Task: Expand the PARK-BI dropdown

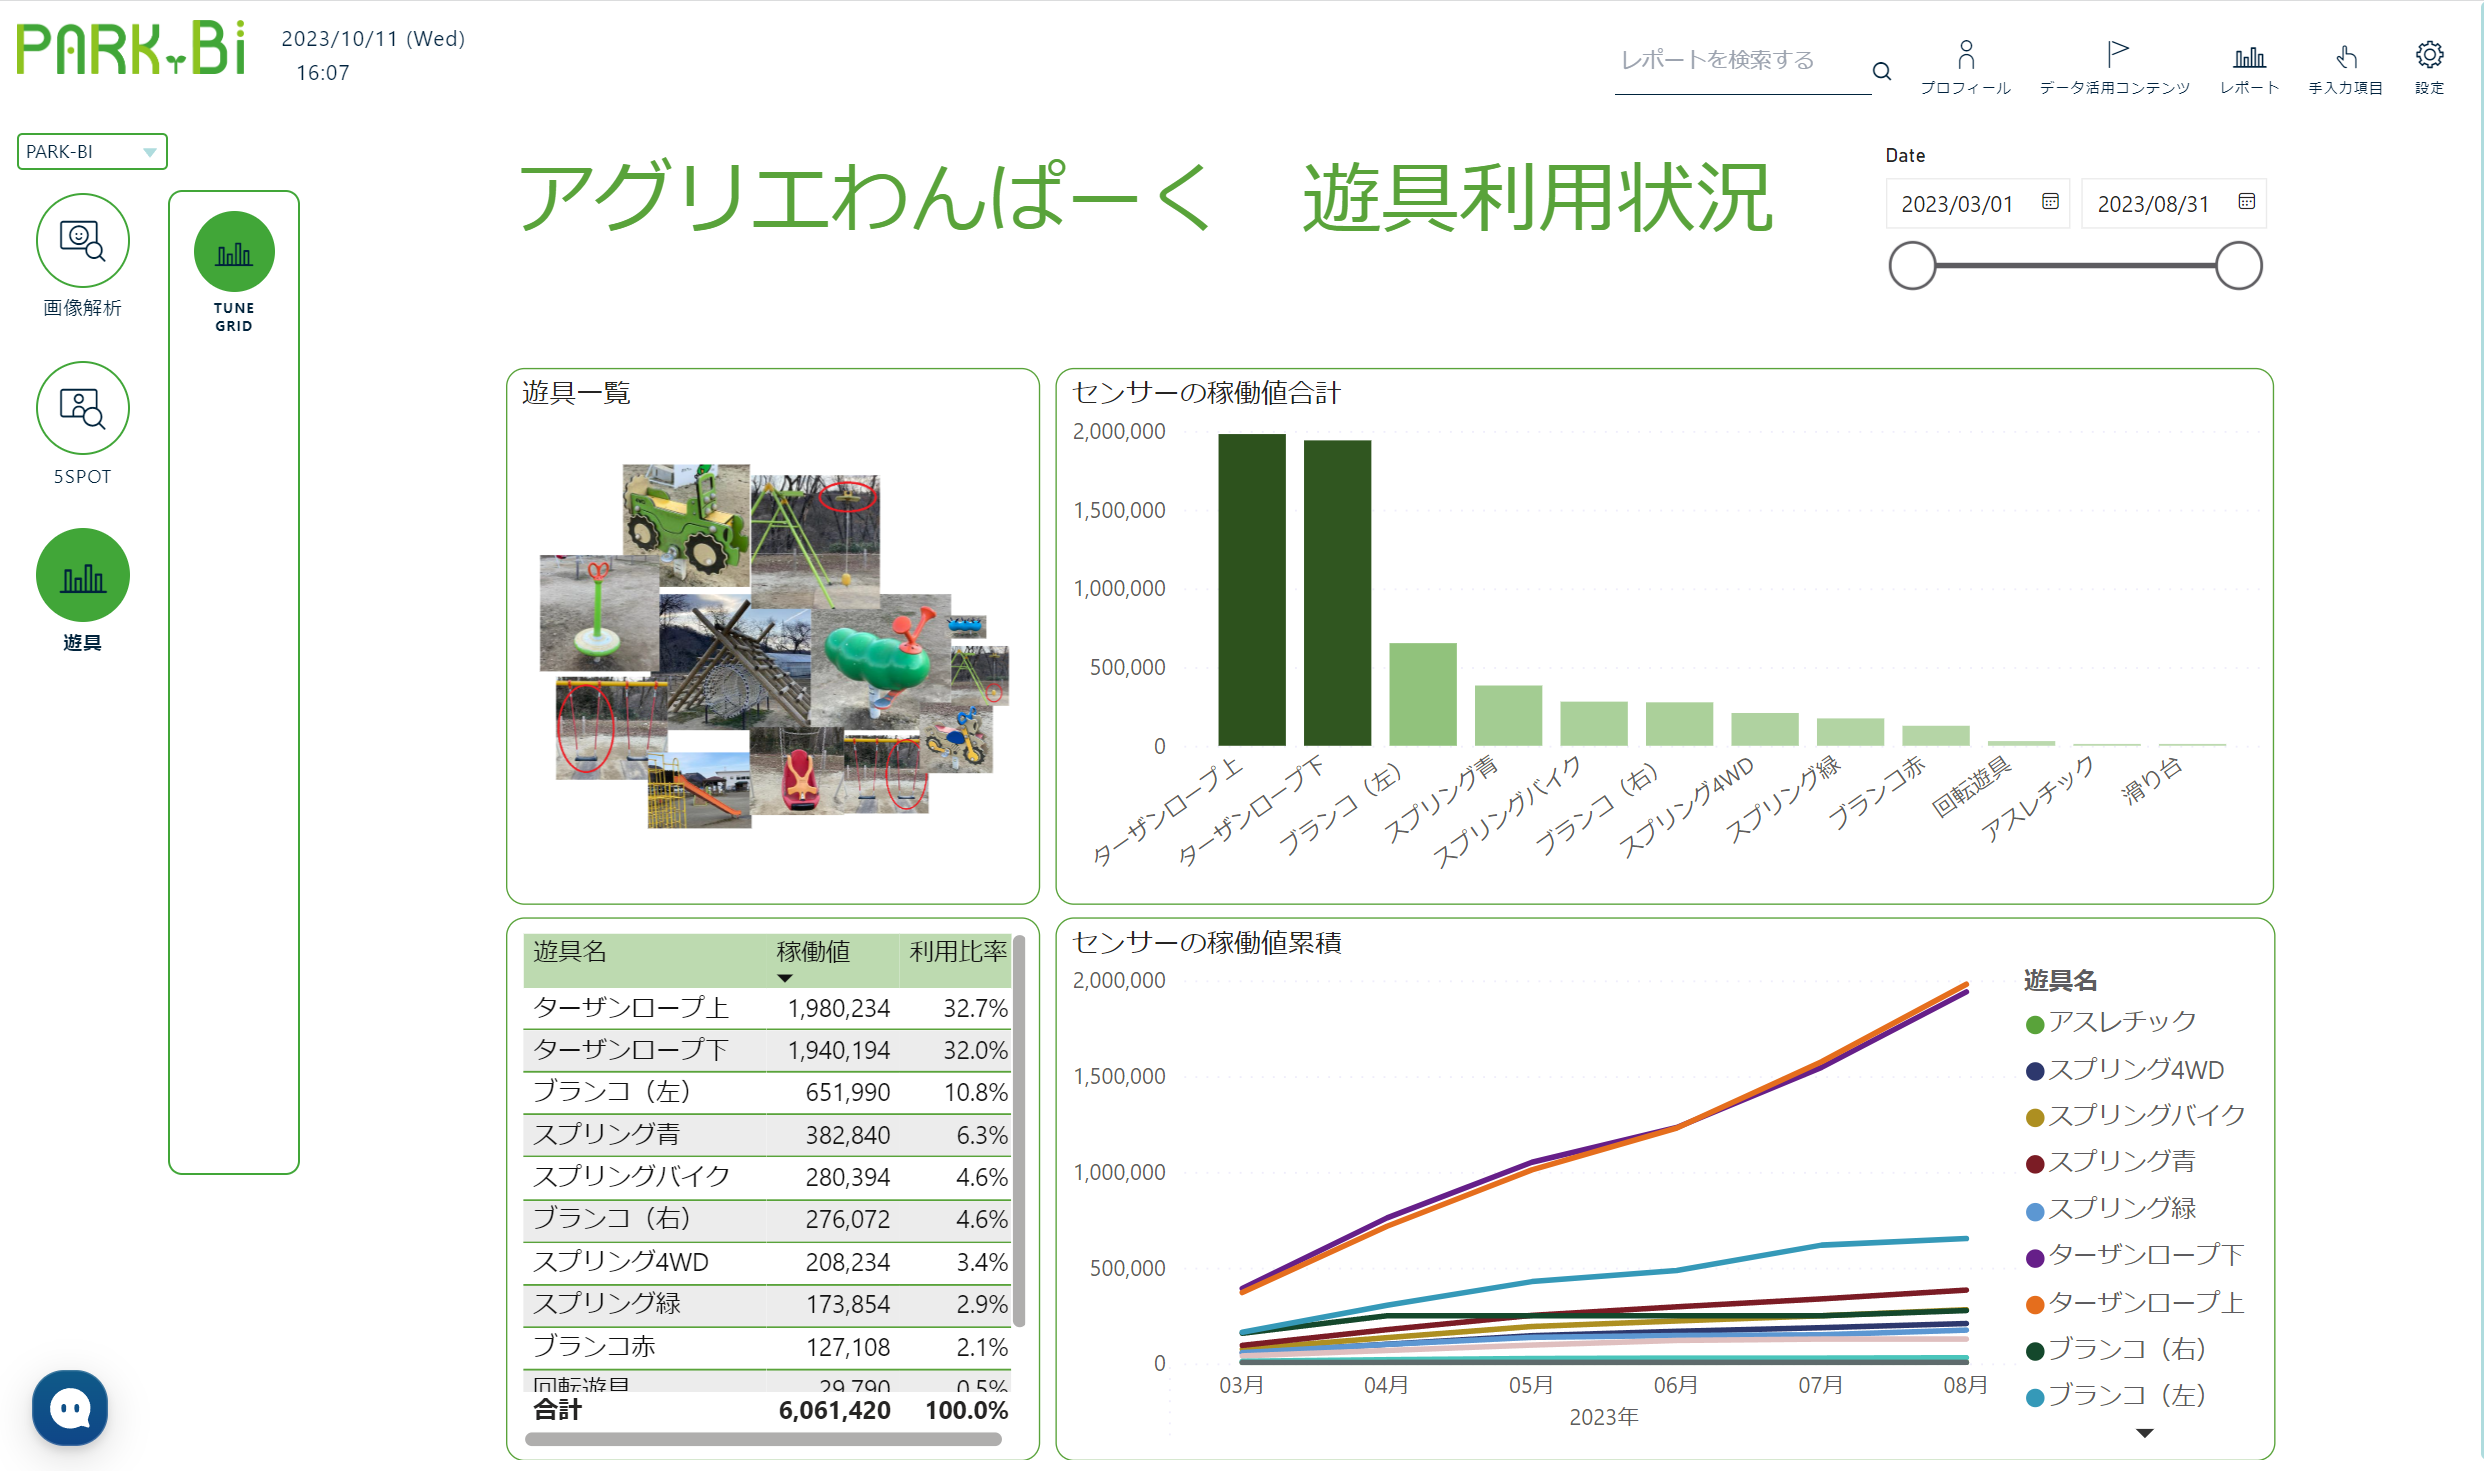Action: coord(148,152)
